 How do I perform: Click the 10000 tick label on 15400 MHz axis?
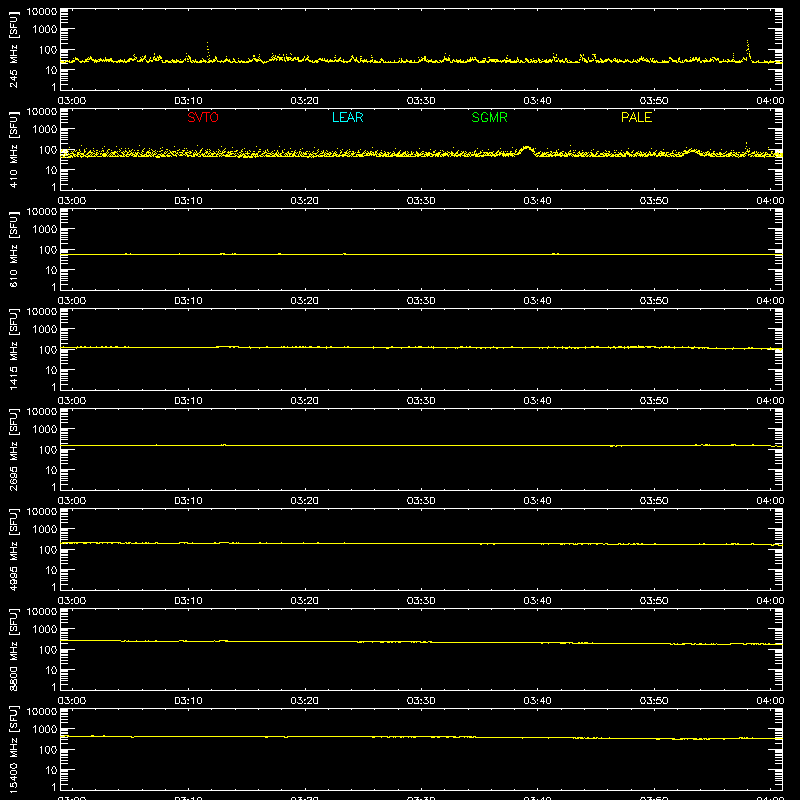tap(42, 712)
